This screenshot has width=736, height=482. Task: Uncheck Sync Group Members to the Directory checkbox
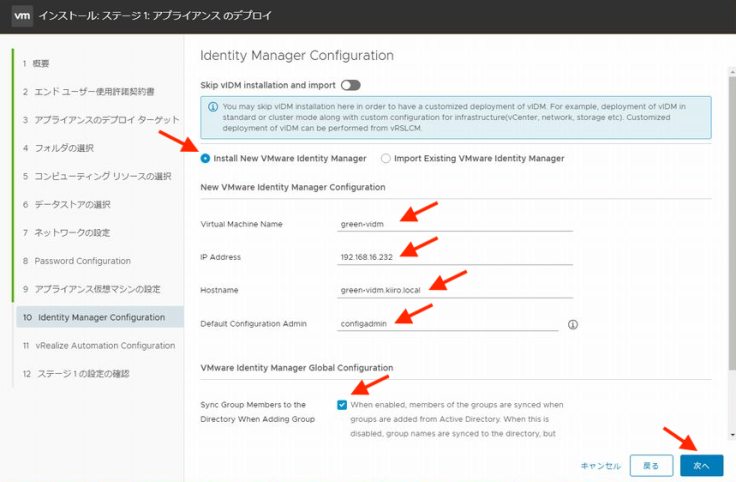342,405
